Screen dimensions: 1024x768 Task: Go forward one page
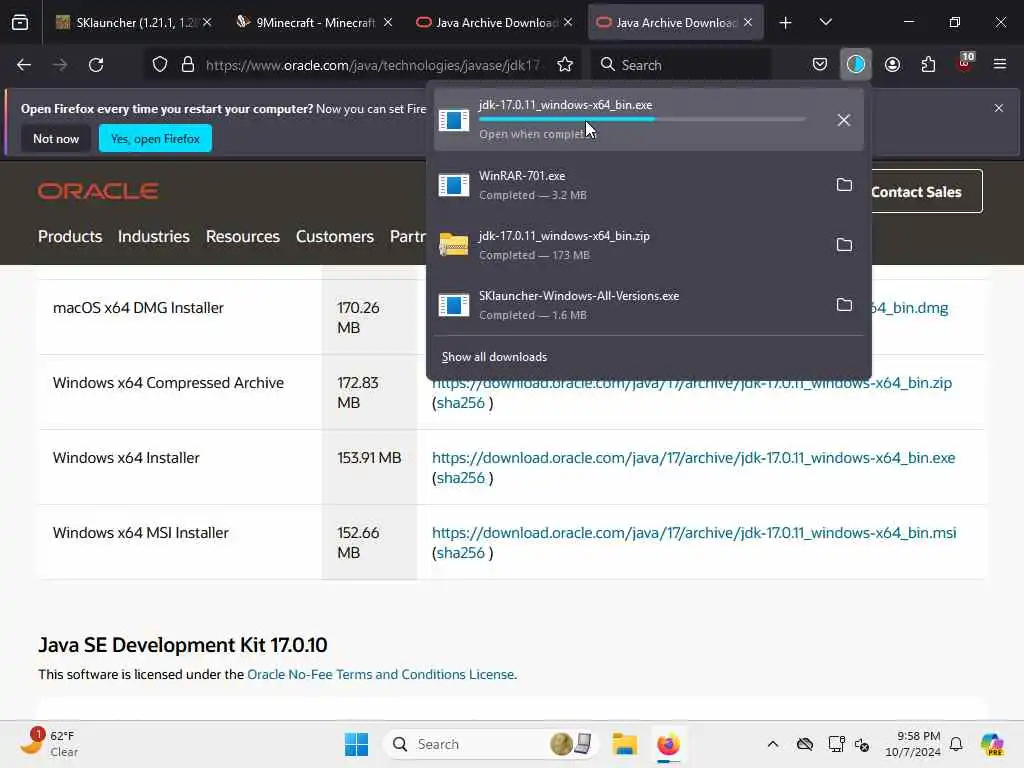59,65
